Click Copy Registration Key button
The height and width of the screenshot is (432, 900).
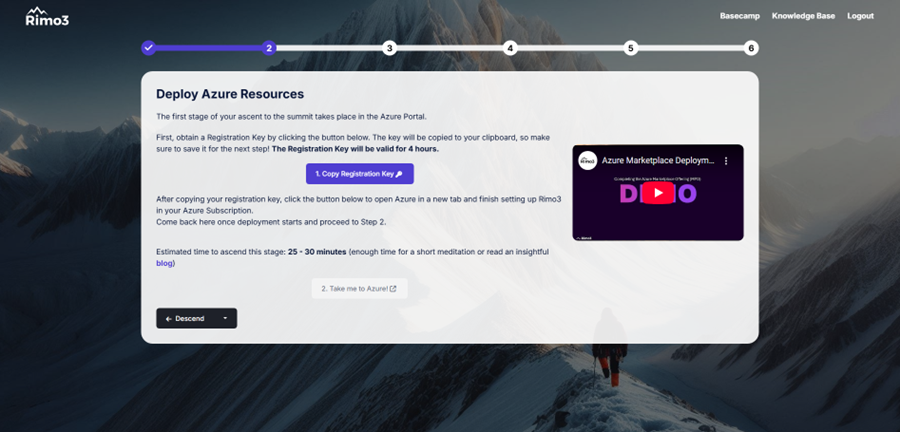[359, 174]
